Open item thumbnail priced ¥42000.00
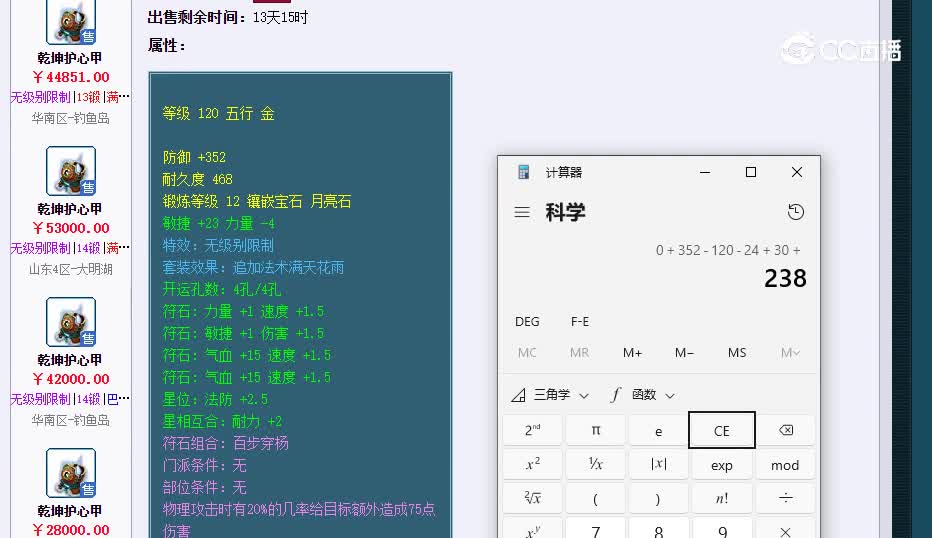932x538 pixels. click(x=71, y=322)
